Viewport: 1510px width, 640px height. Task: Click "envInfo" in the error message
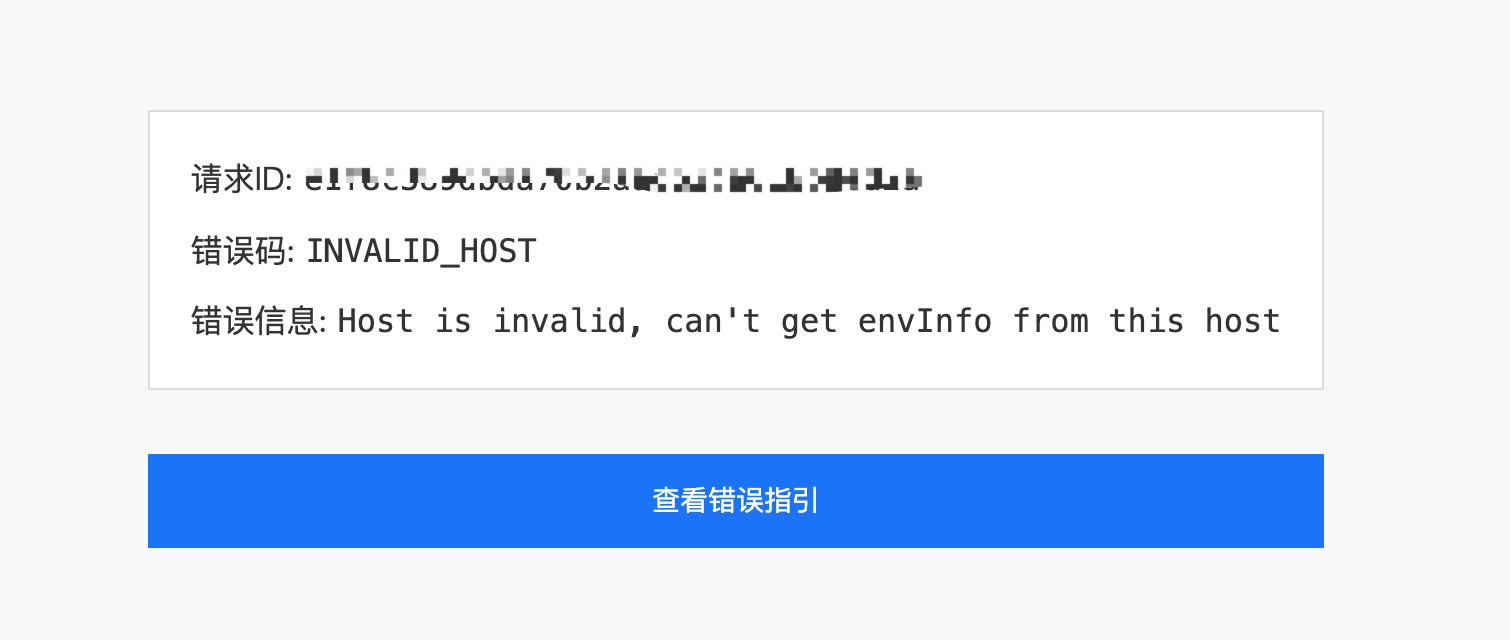coord(925,321)
